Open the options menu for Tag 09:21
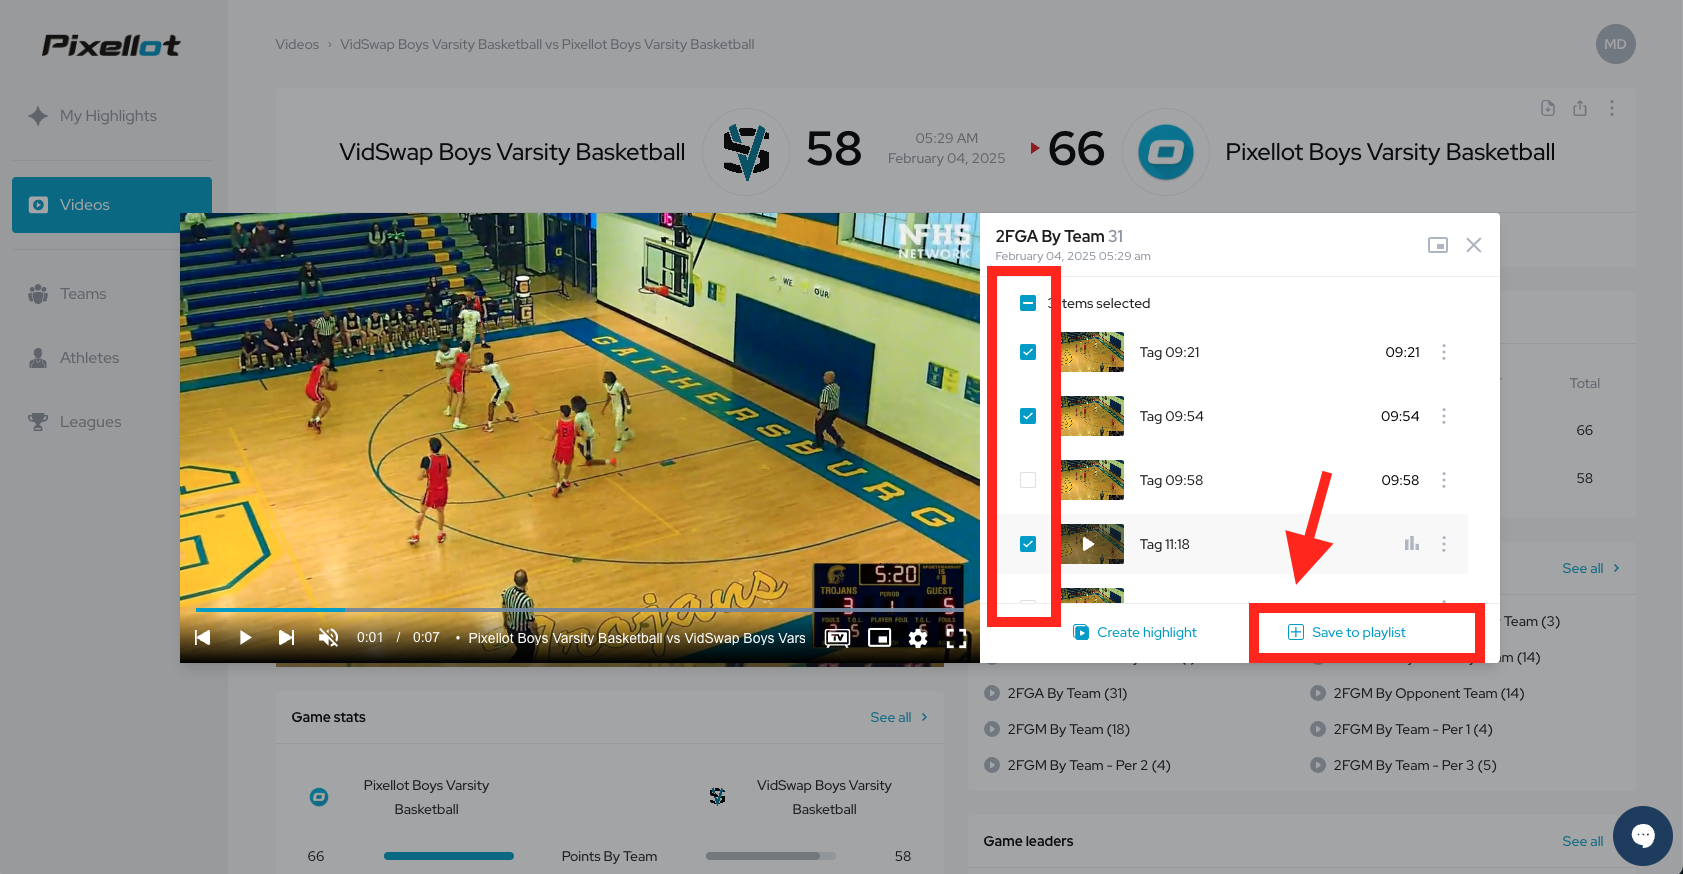The width and height of the screenshot is (1683, 874). pyautogui.click(x=1444, y=352)
